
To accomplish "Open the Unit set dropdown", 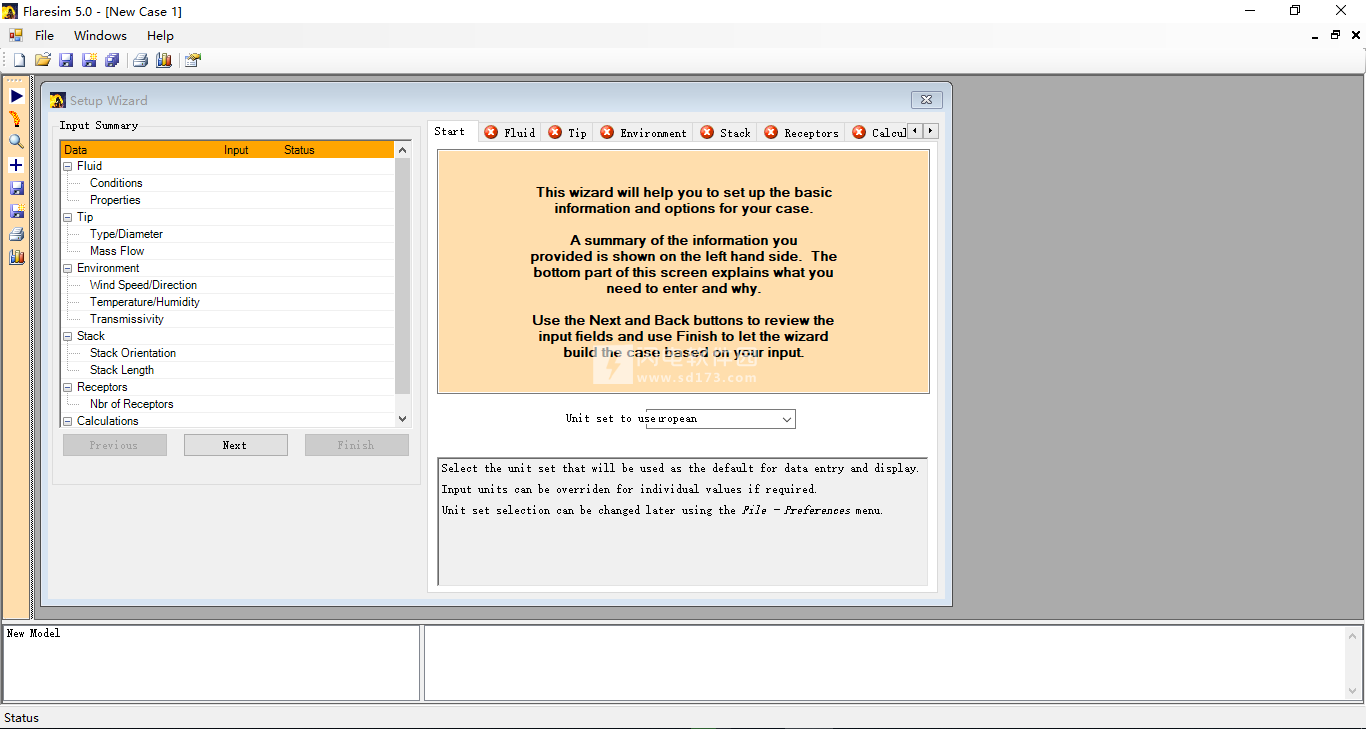I will [x=787, y=419].
